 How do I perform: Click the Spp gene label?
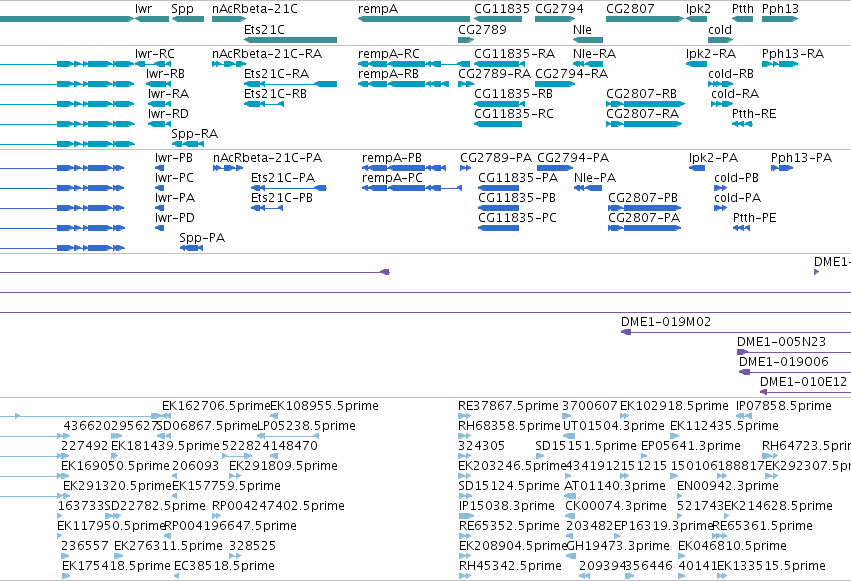[x=182, y=9]
